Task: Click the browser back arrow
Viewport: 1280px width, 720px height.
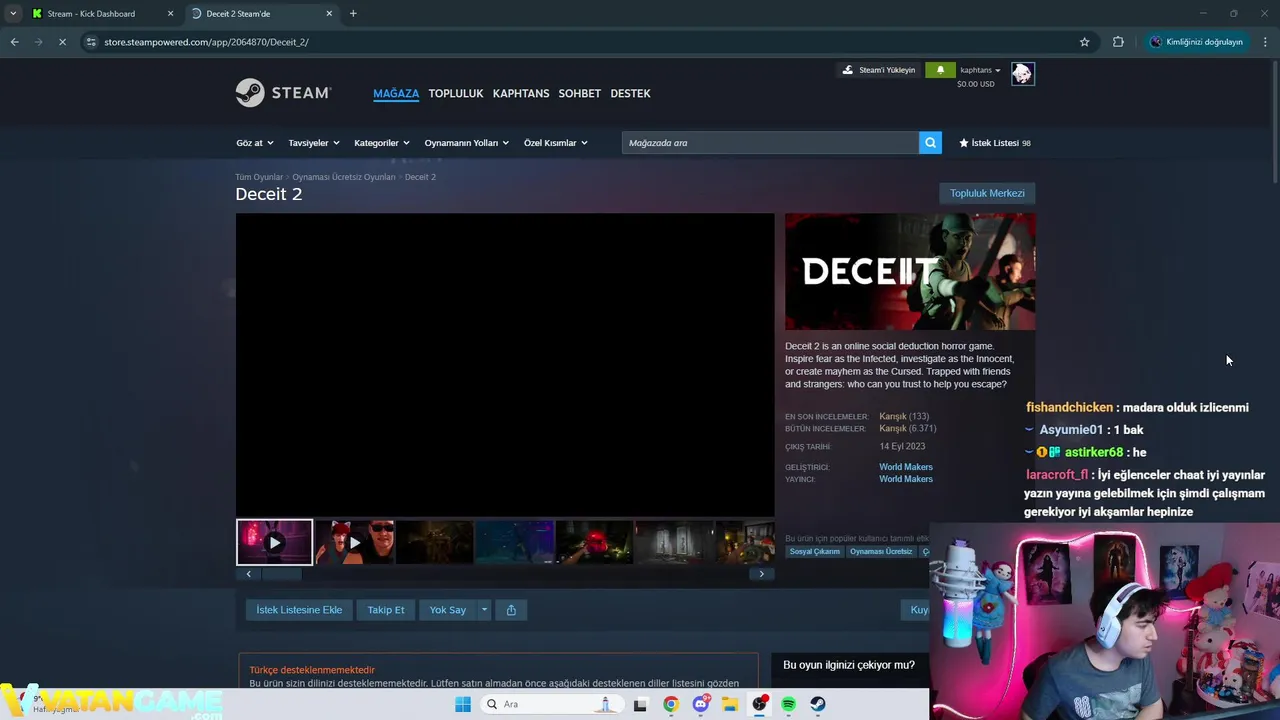Action: tap(14, 42)
